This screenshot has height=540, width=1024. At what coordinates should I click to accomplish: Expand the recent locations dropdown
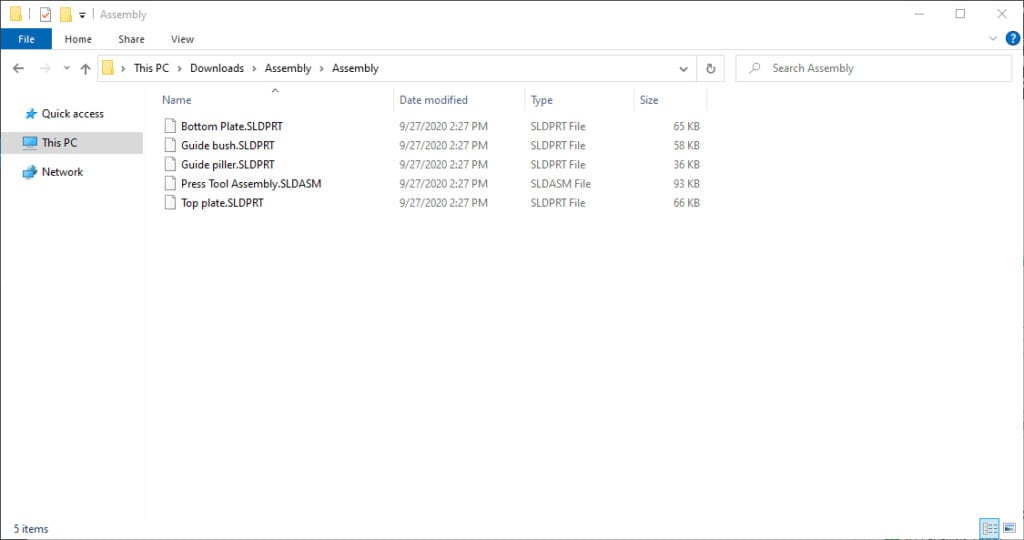[x=67, y=68]
